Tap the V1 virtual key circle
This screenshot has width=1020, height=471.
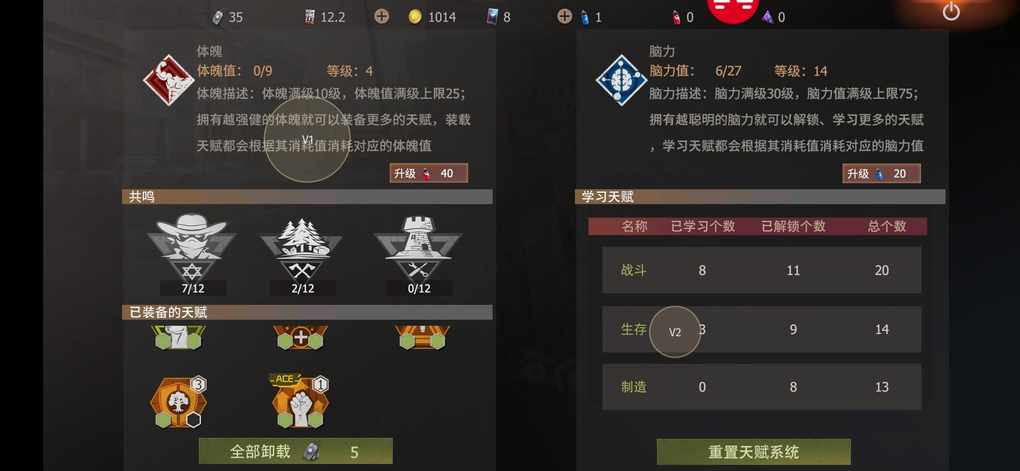click(308, 139)
